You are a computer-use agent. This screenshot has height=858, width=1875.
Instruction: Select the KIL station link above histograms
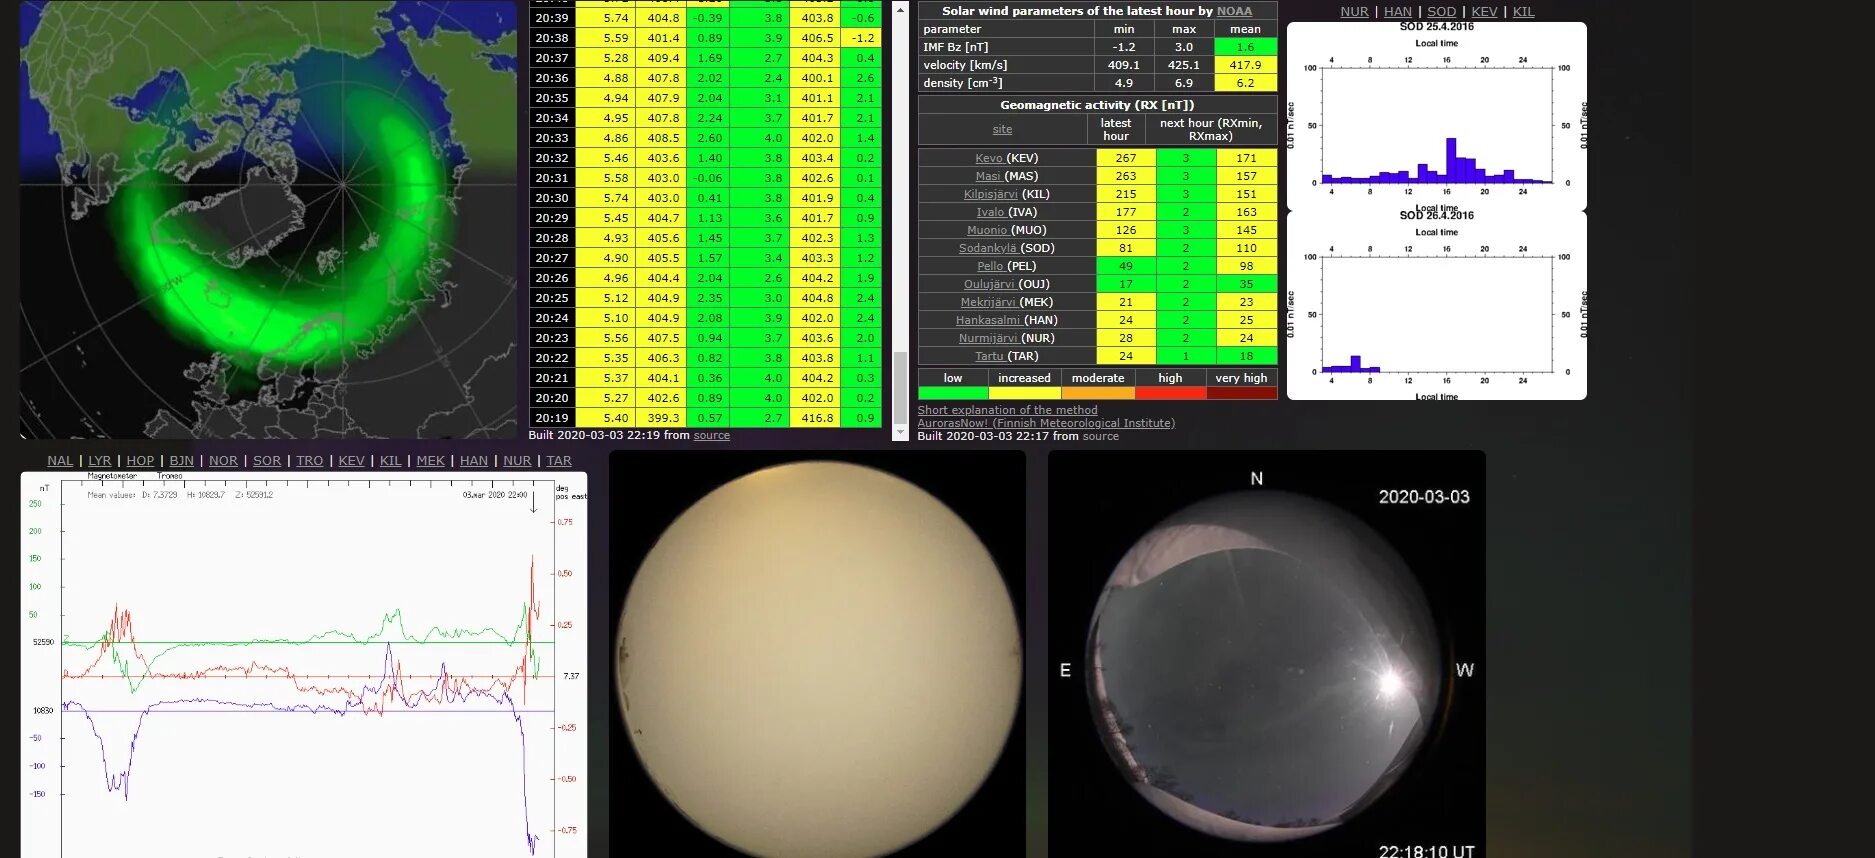(1523, 12)
